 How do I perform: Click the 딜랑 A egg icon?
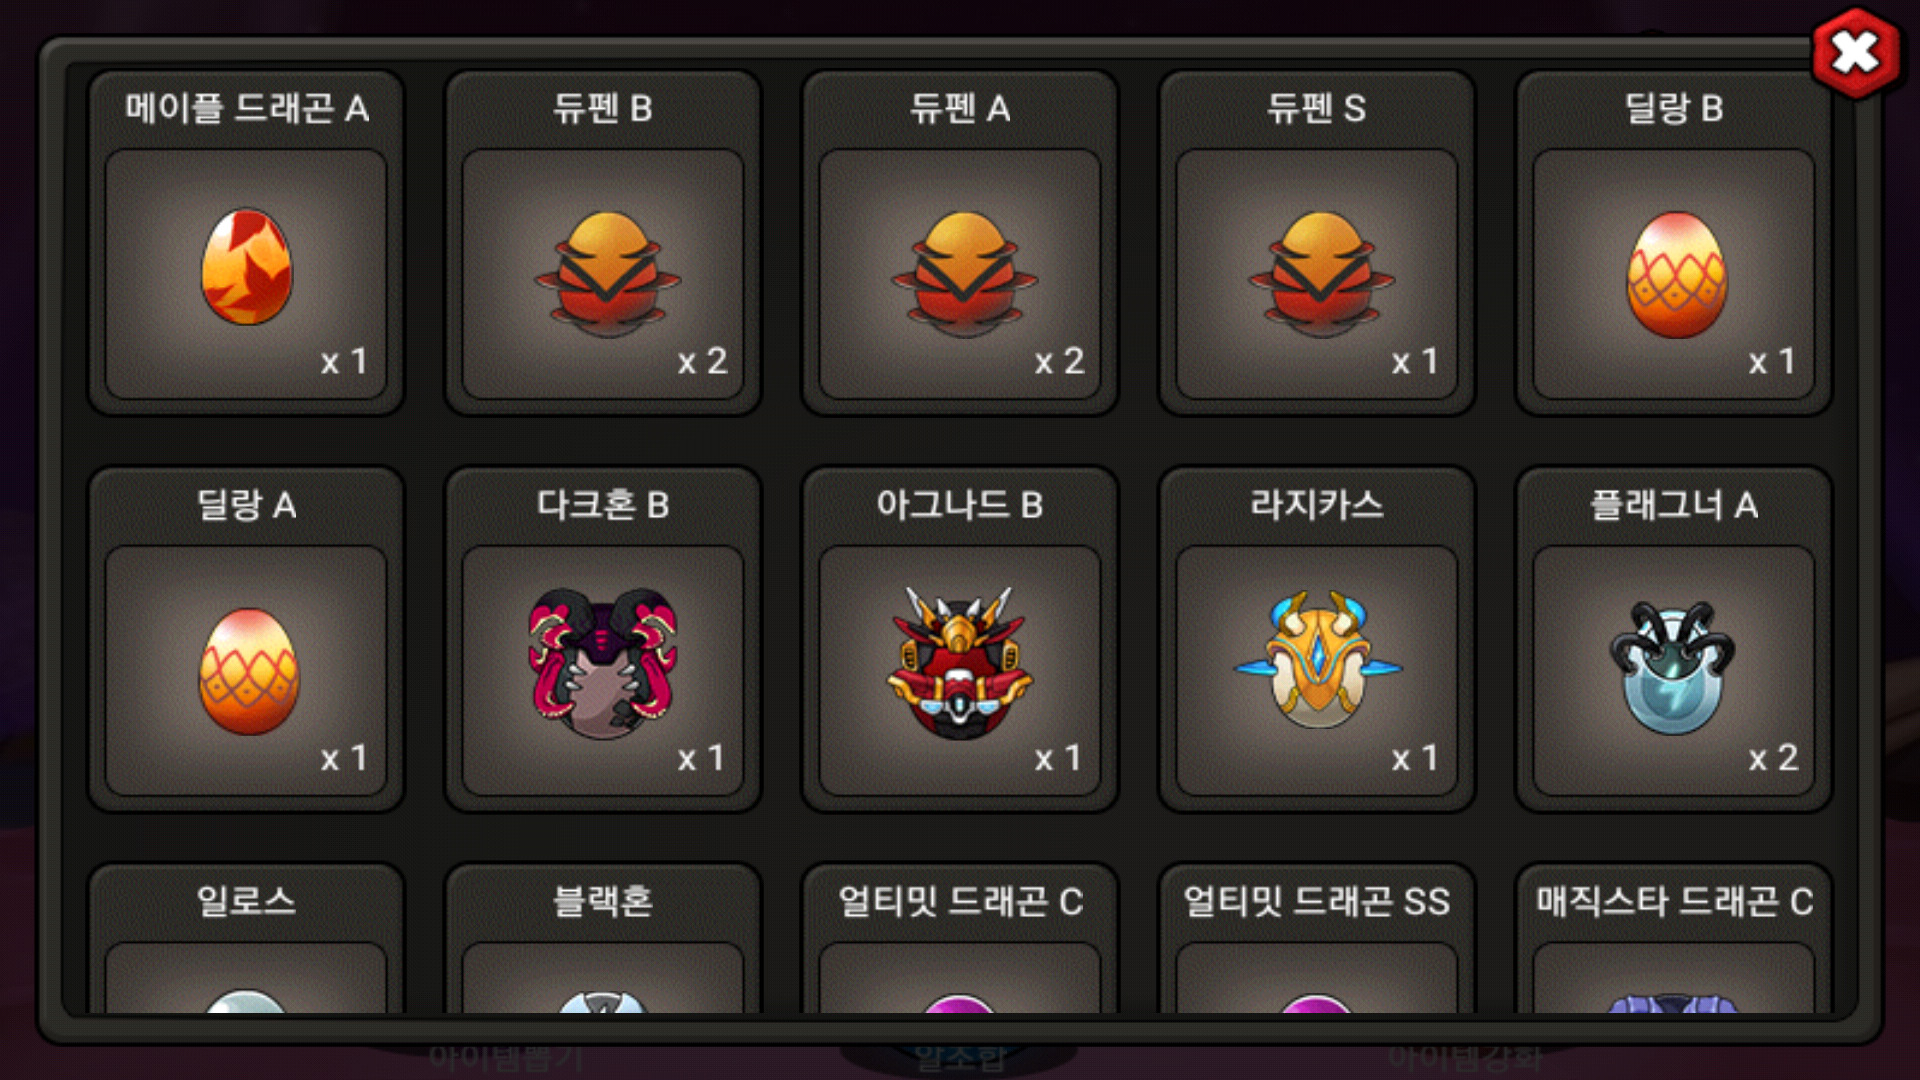tap(248, 671)
